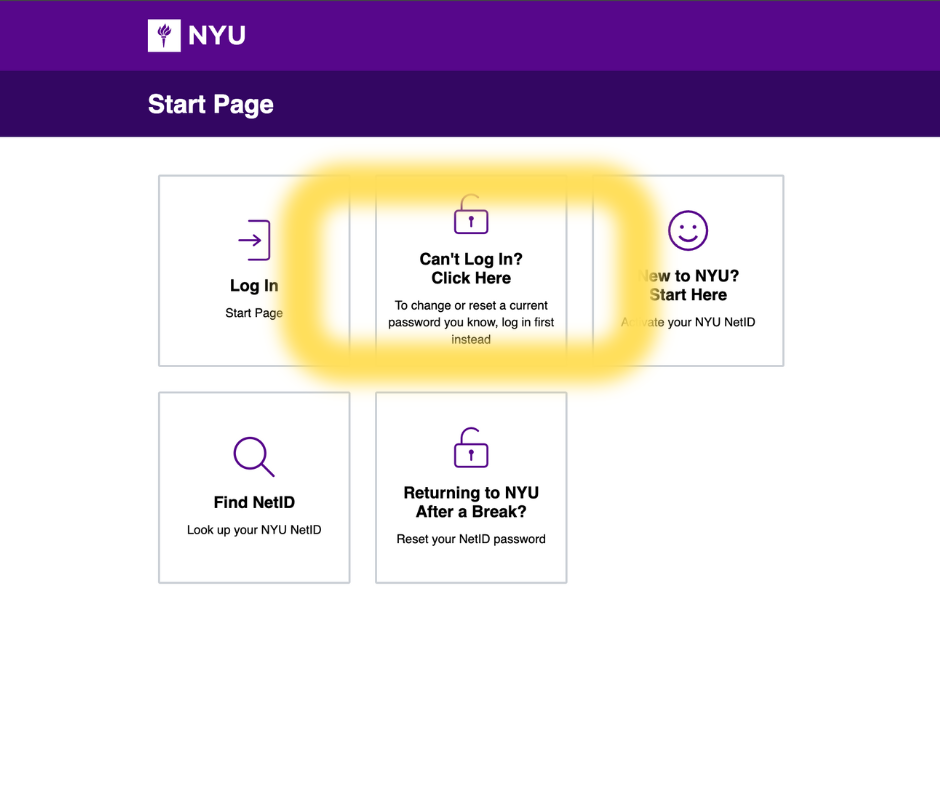The width and height of the screenshot is (940, 788).
Task: Click the open padlock above Can't Log In
Action: [x=471, y=215]
